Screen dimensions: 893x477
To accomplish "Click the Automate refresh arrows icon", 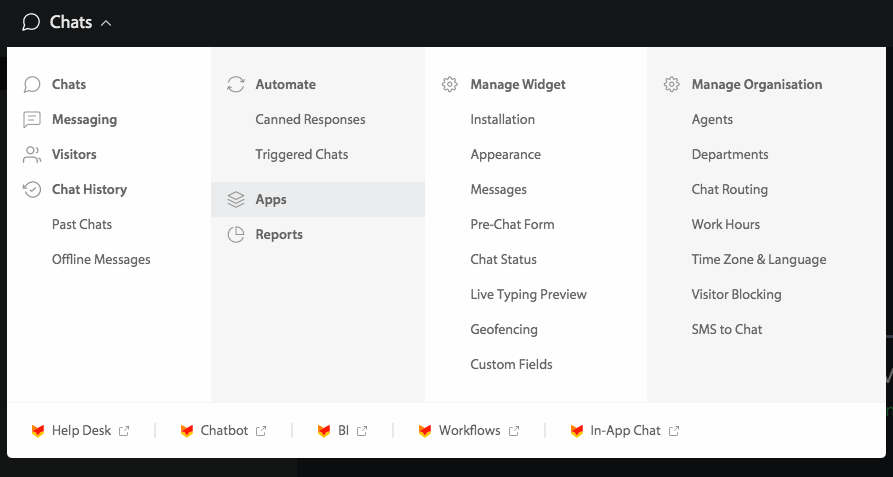I will [x=236, y=85].
